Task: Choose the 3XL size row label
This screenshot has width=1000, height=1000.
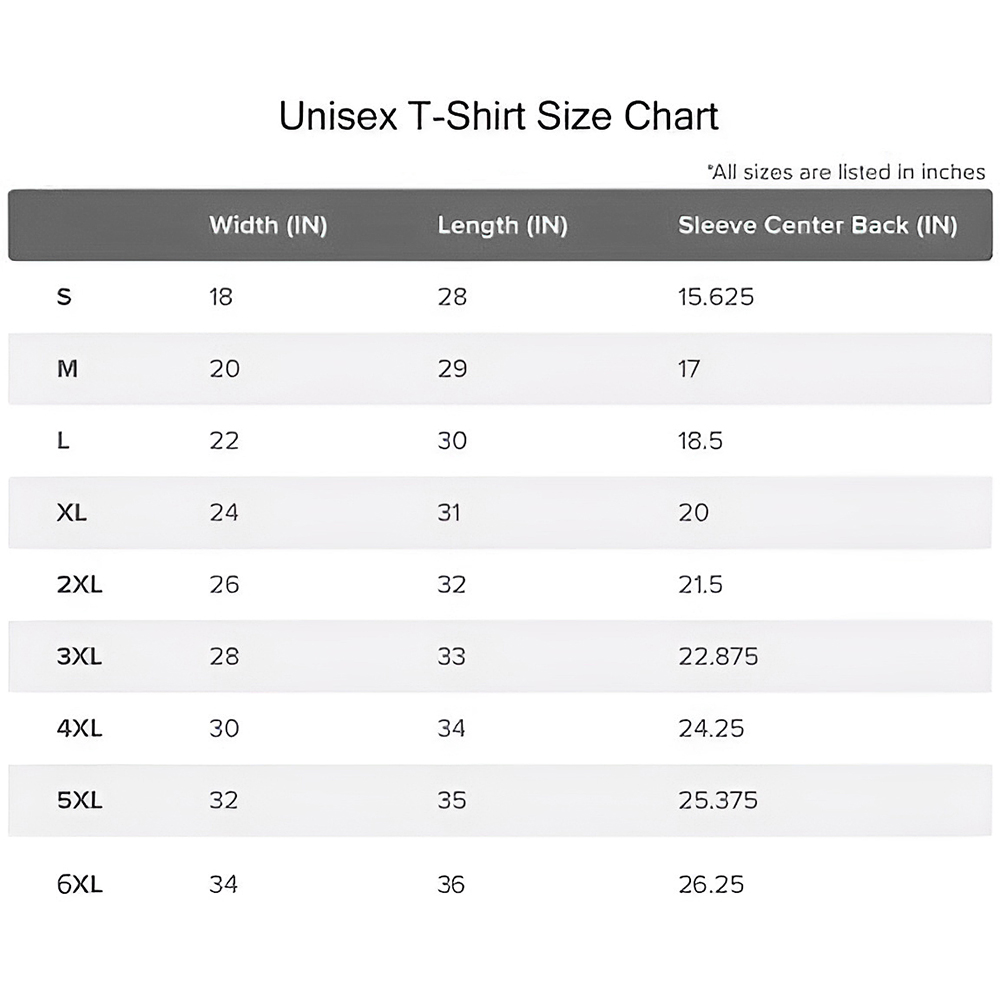Action: point(80,657)
